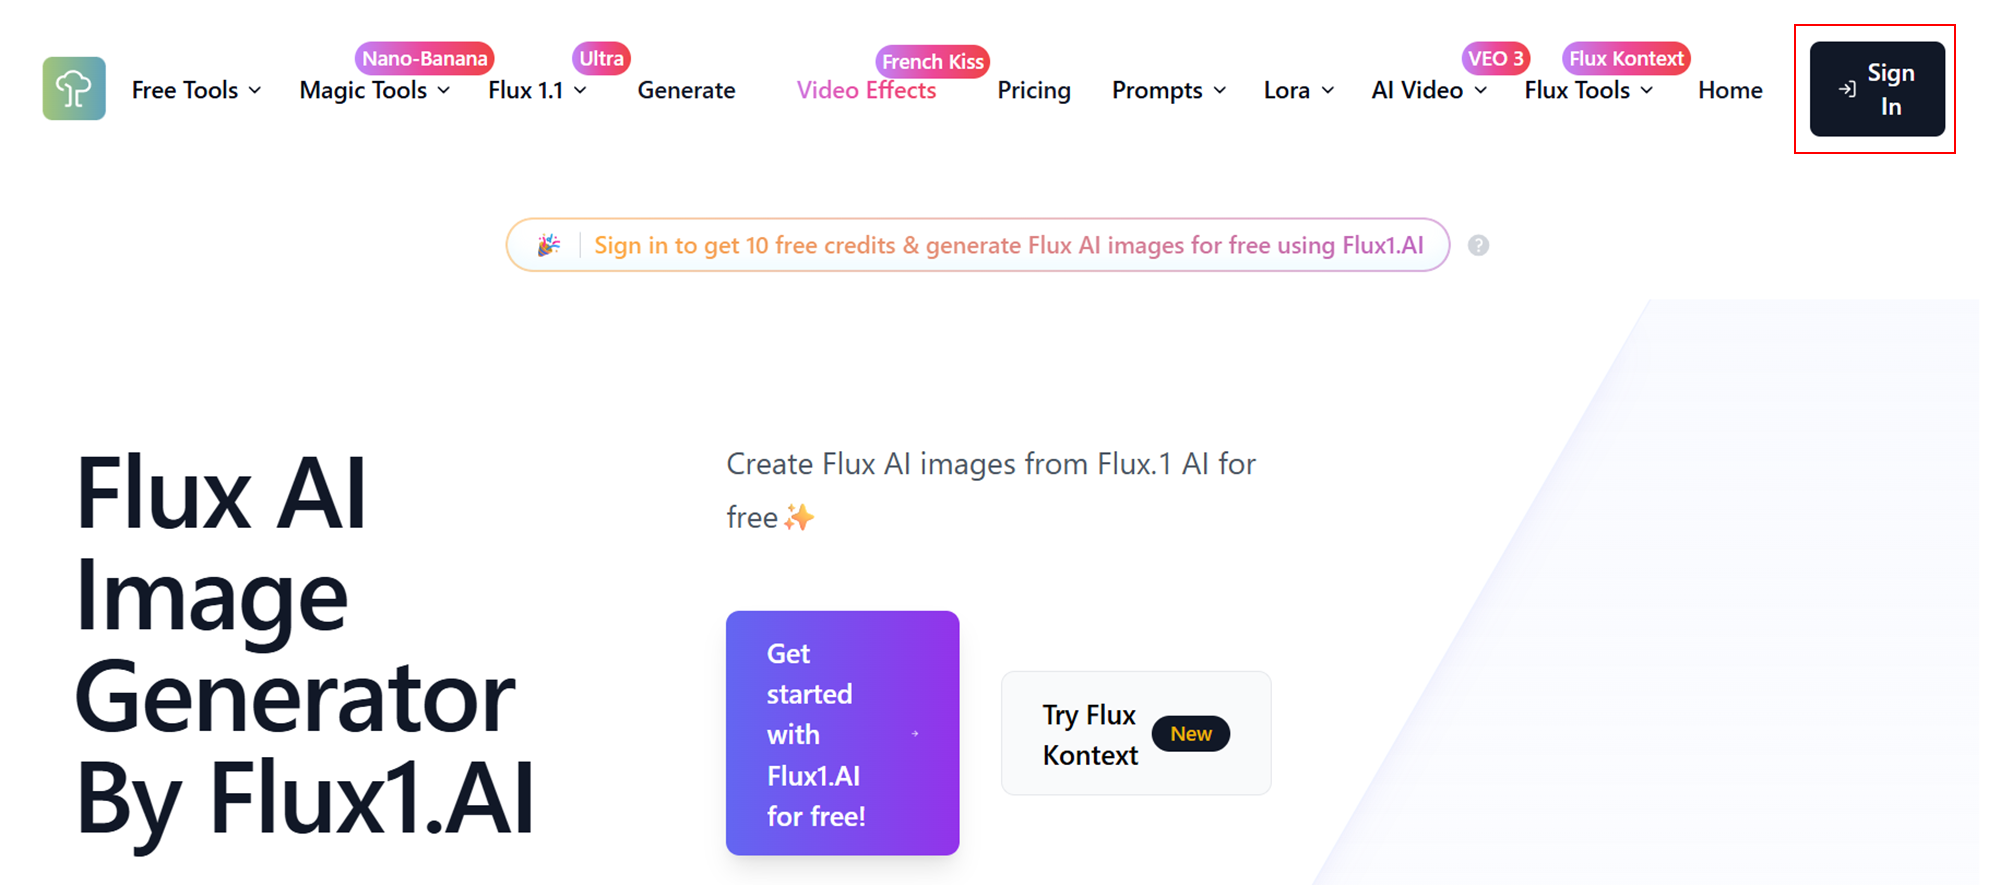Open the Prompts dropdown menu
The height and width of the screenshot is (885, 2000).
[x=1169, y=90]
